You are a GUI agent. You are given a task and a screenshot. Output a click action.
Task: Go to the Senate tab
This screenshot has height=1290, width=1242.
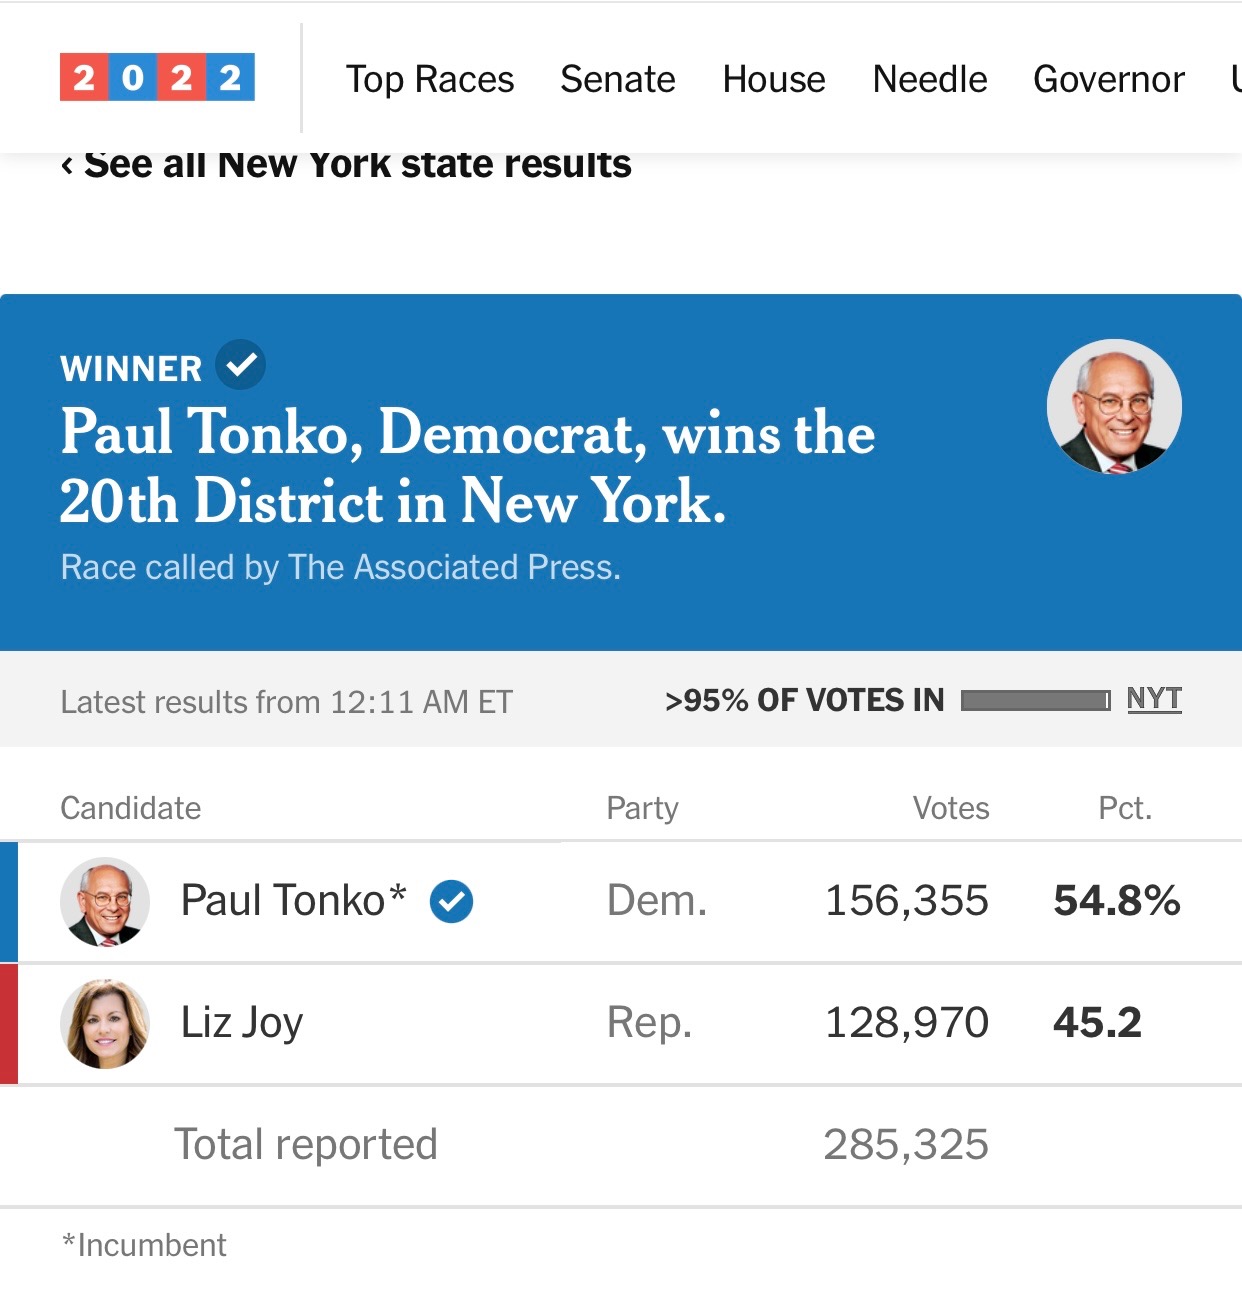tap(618, 79)
